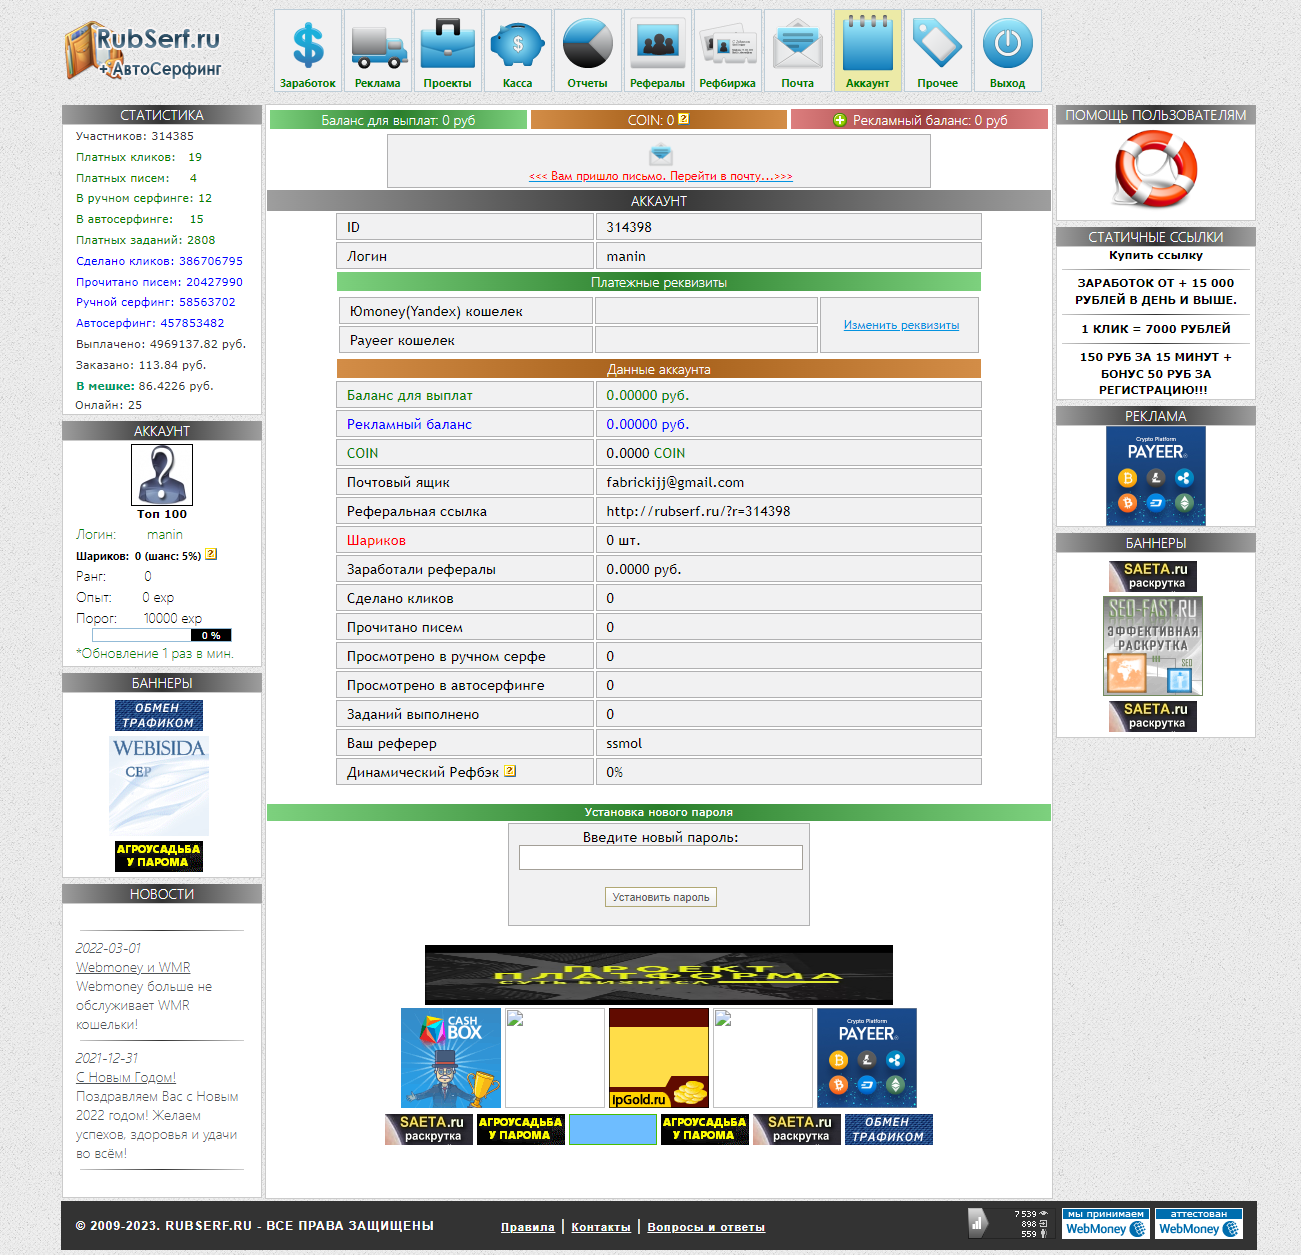
Task: Open Вопросы и ответы in the footer
Action: (x=706, y=1227)
